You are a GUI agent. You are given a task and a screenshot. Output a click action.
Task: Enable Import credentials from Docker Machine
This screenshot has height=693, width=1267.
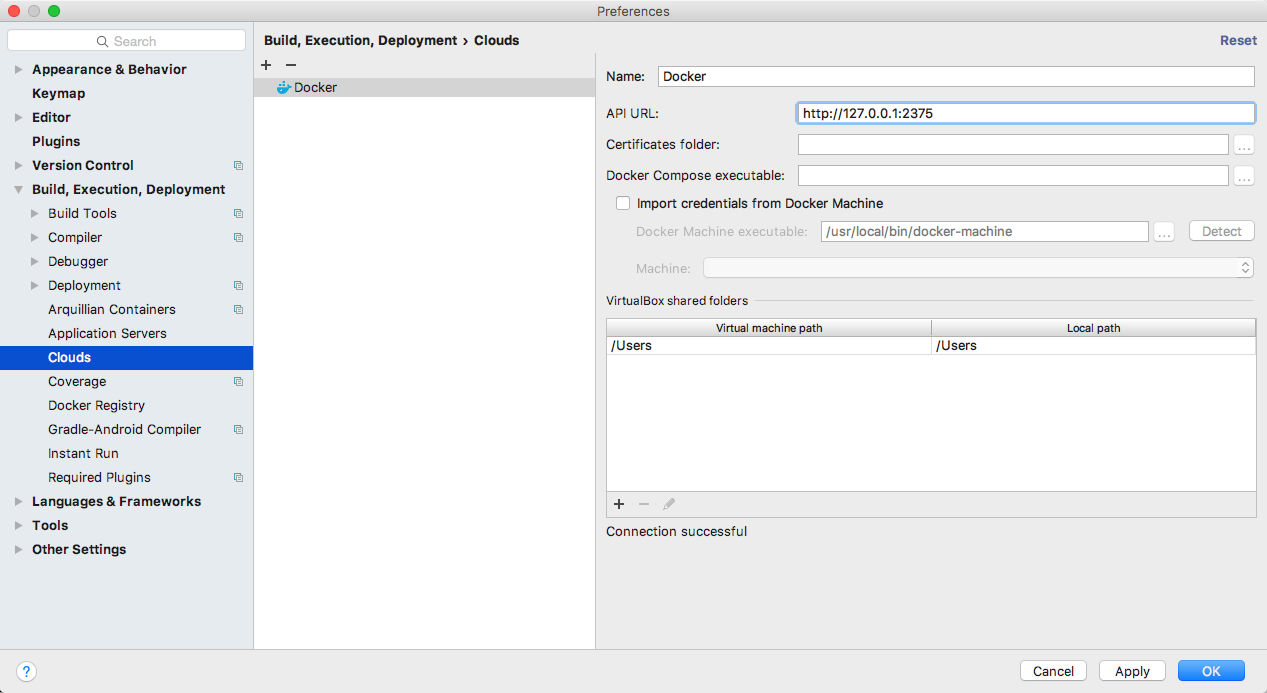click(x=623, y=203)
